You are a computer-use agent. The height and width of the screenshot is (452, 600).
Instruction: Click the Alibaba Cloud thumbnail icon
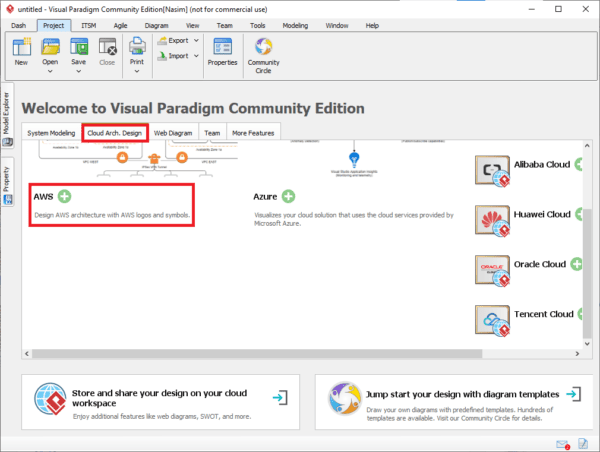pyautogui.click(x=492, y=171)
